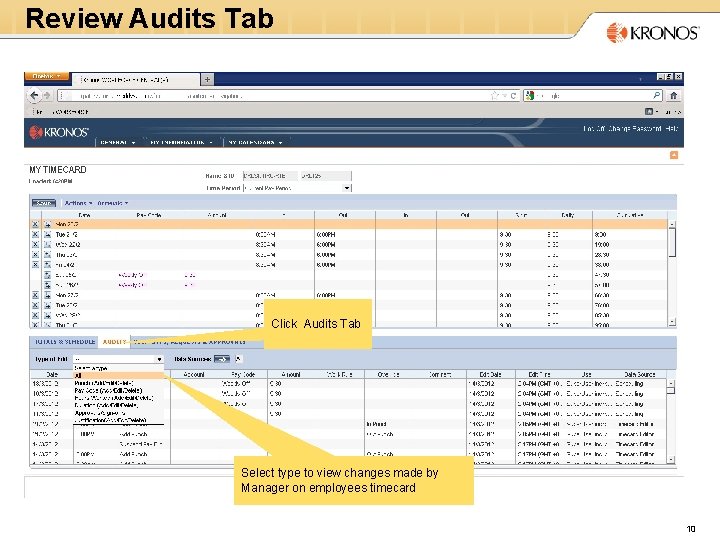The height and width of the screenshot is (540, 720).
Task: Select the Kronos browser tab
Action: 135,79
